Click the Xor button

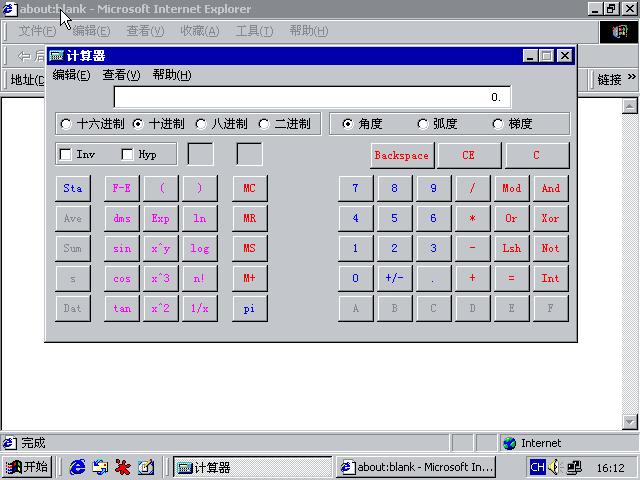[551, 218]
